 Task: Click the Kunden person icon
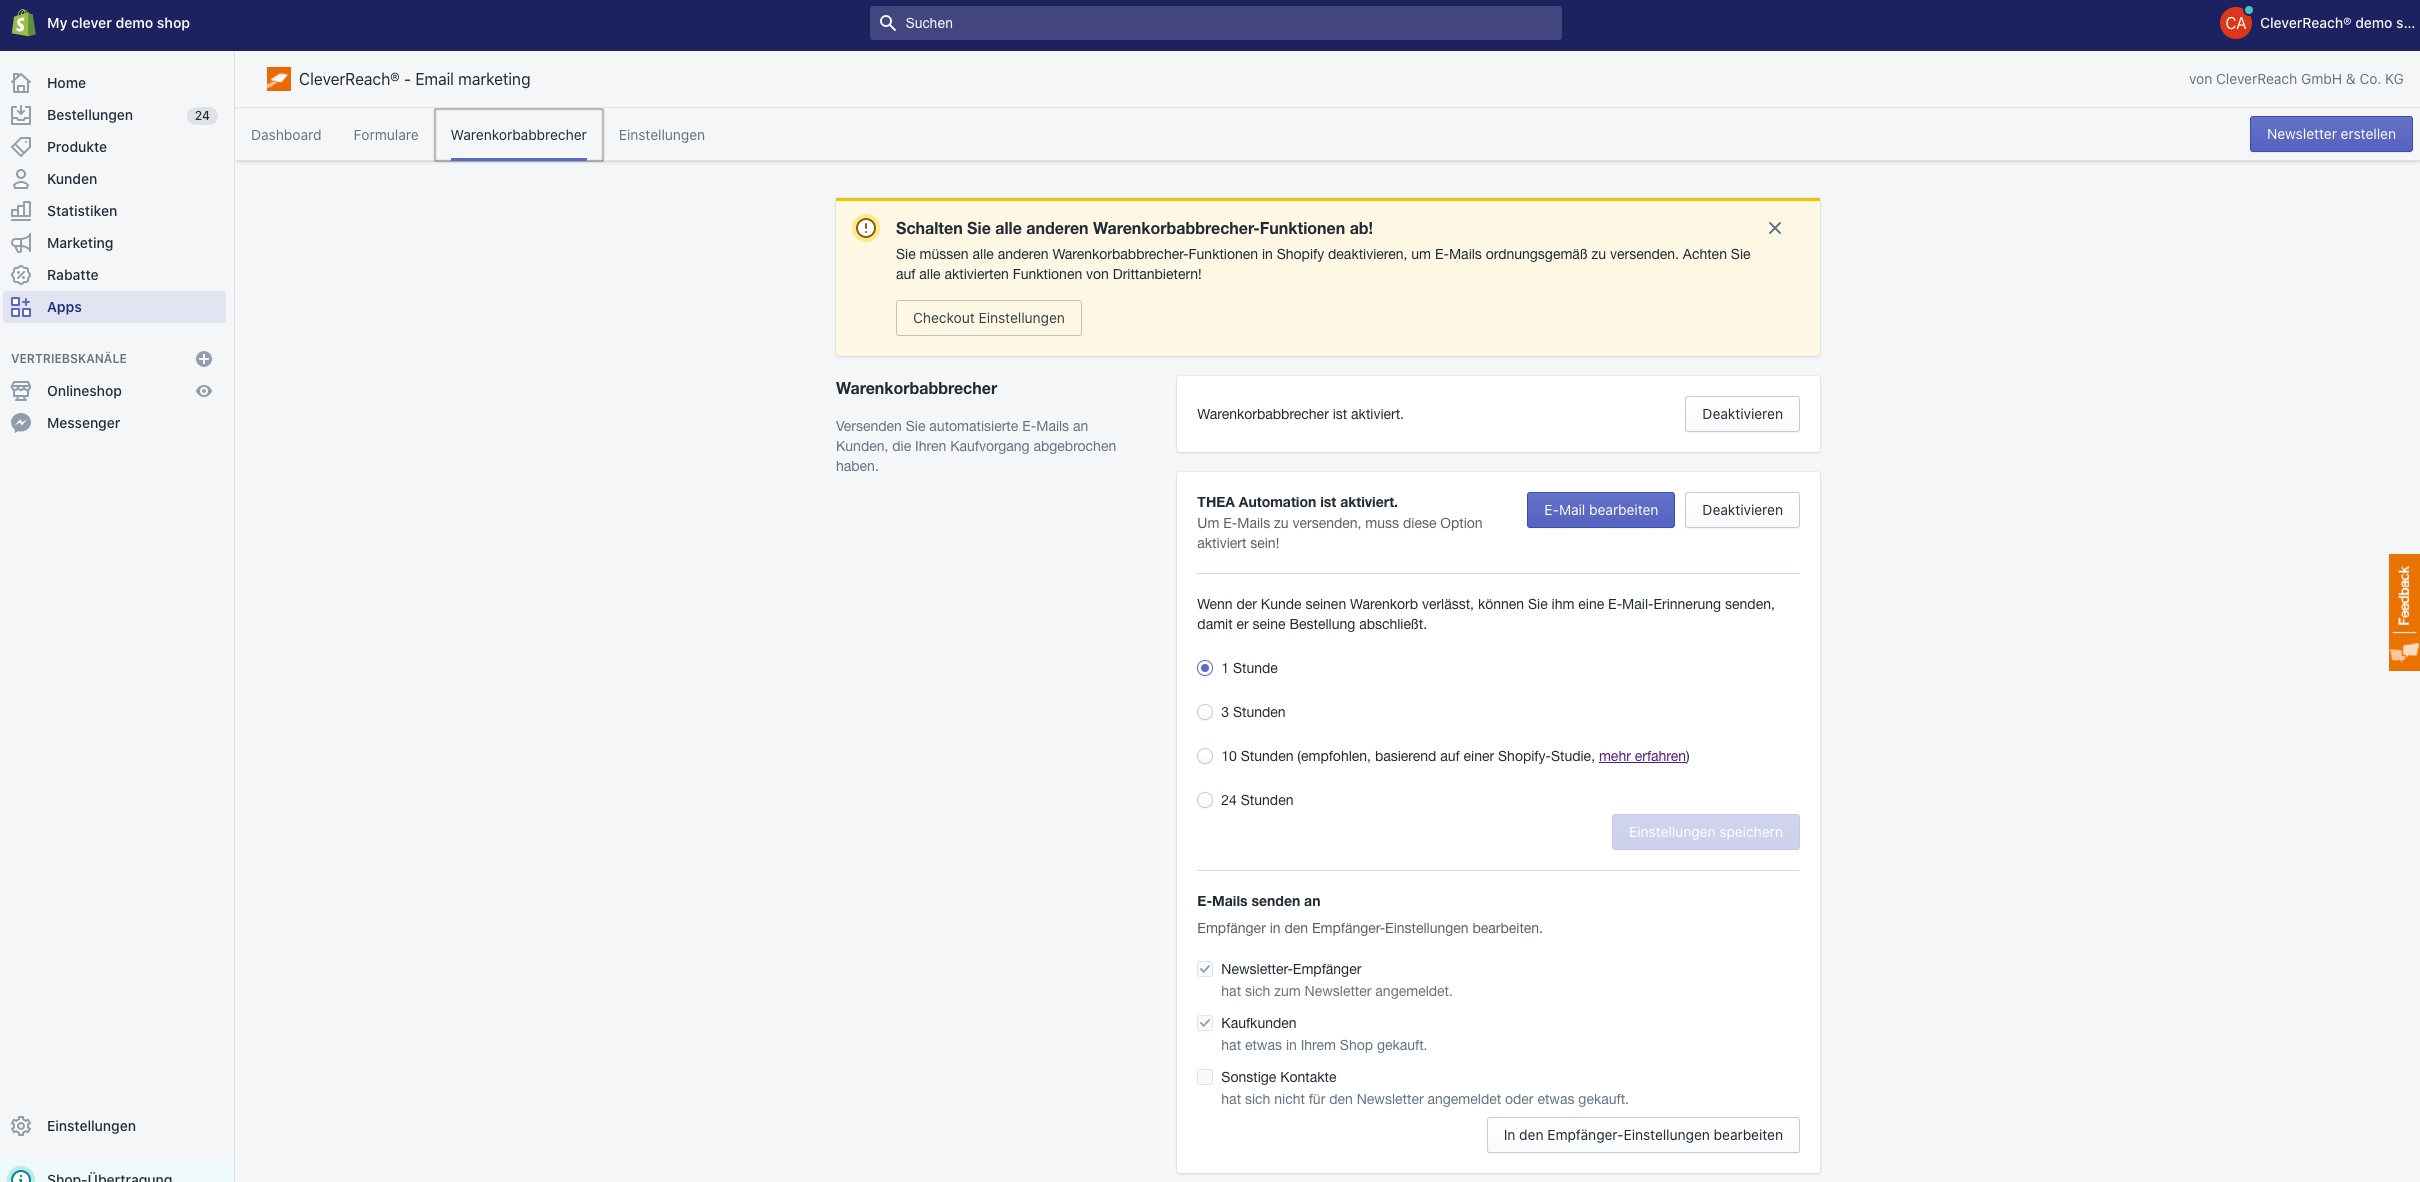point(21,179)
